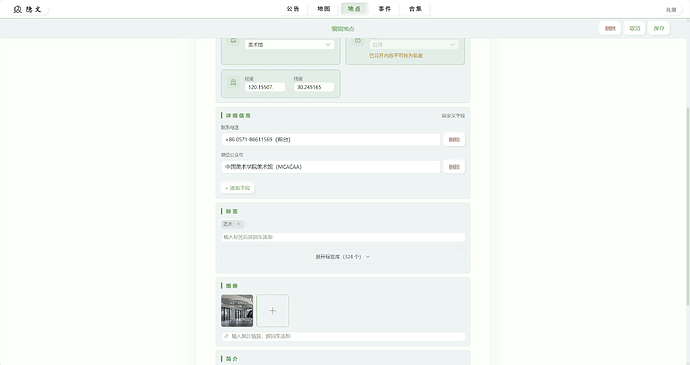Screen dimensions: 690x365
Task: Click the link icon in image URL field
Action: coord(226,336)
